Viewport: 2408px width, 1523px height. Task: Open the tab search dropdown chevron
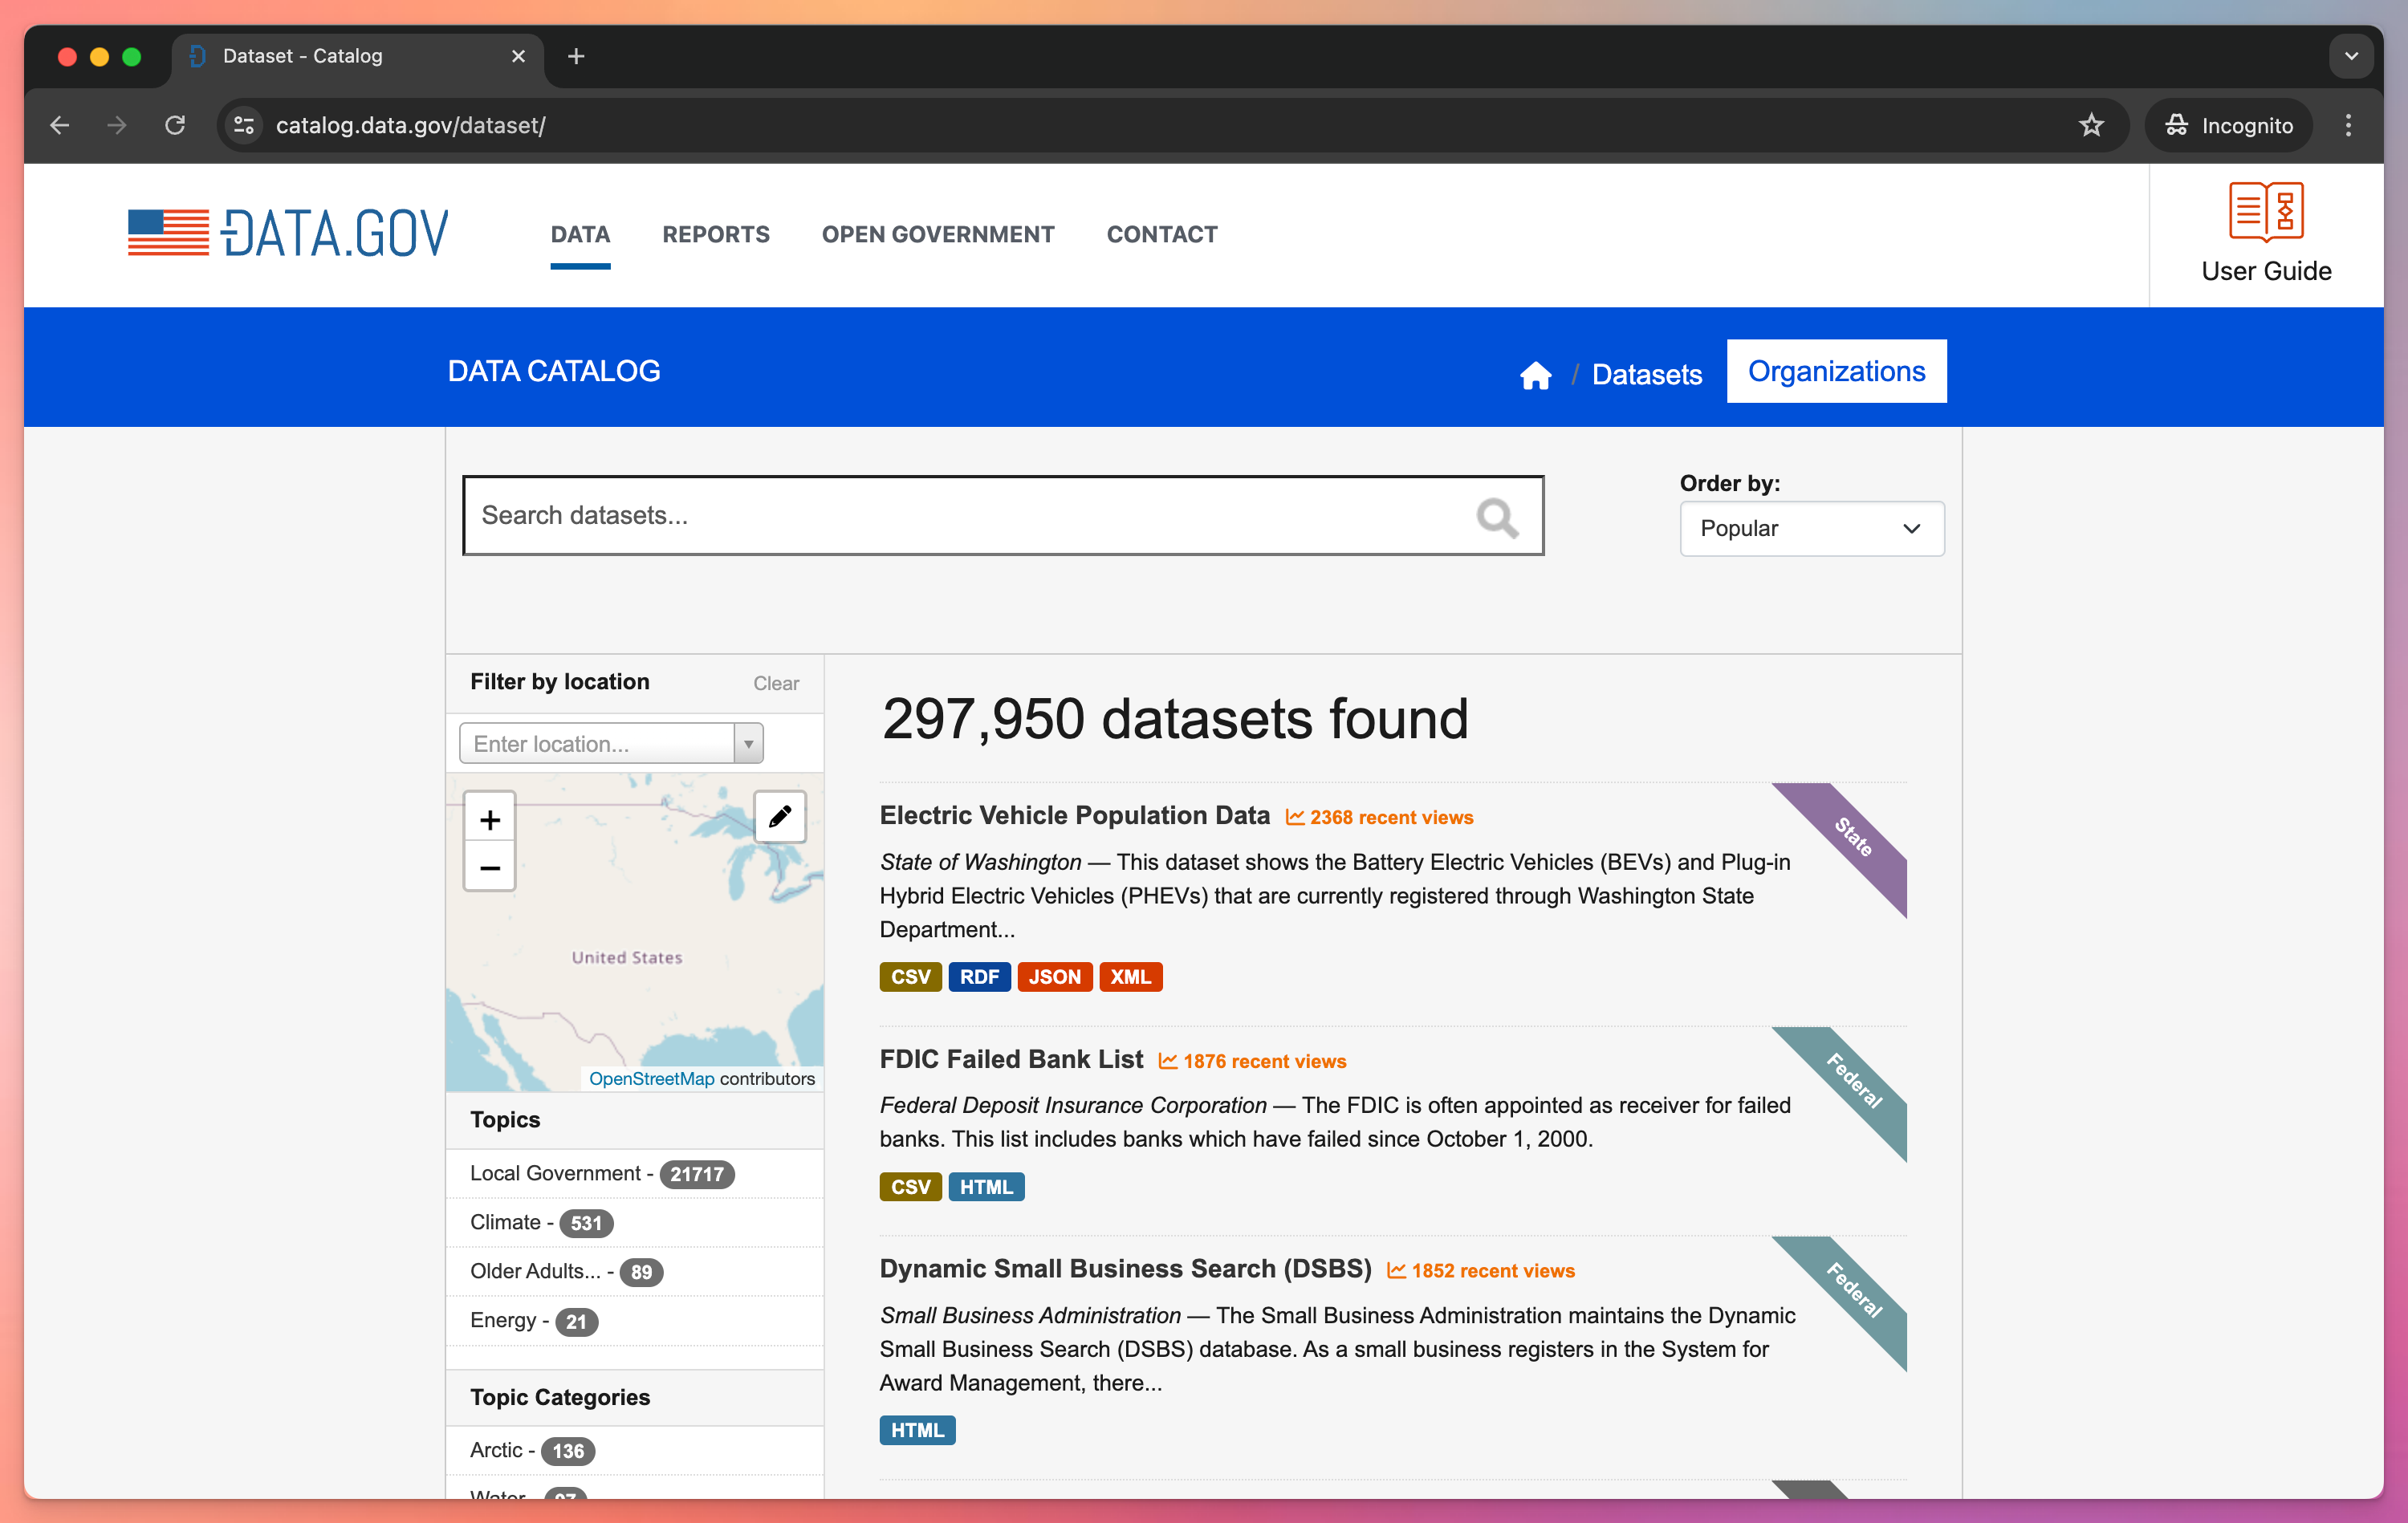pos(2351,56)
